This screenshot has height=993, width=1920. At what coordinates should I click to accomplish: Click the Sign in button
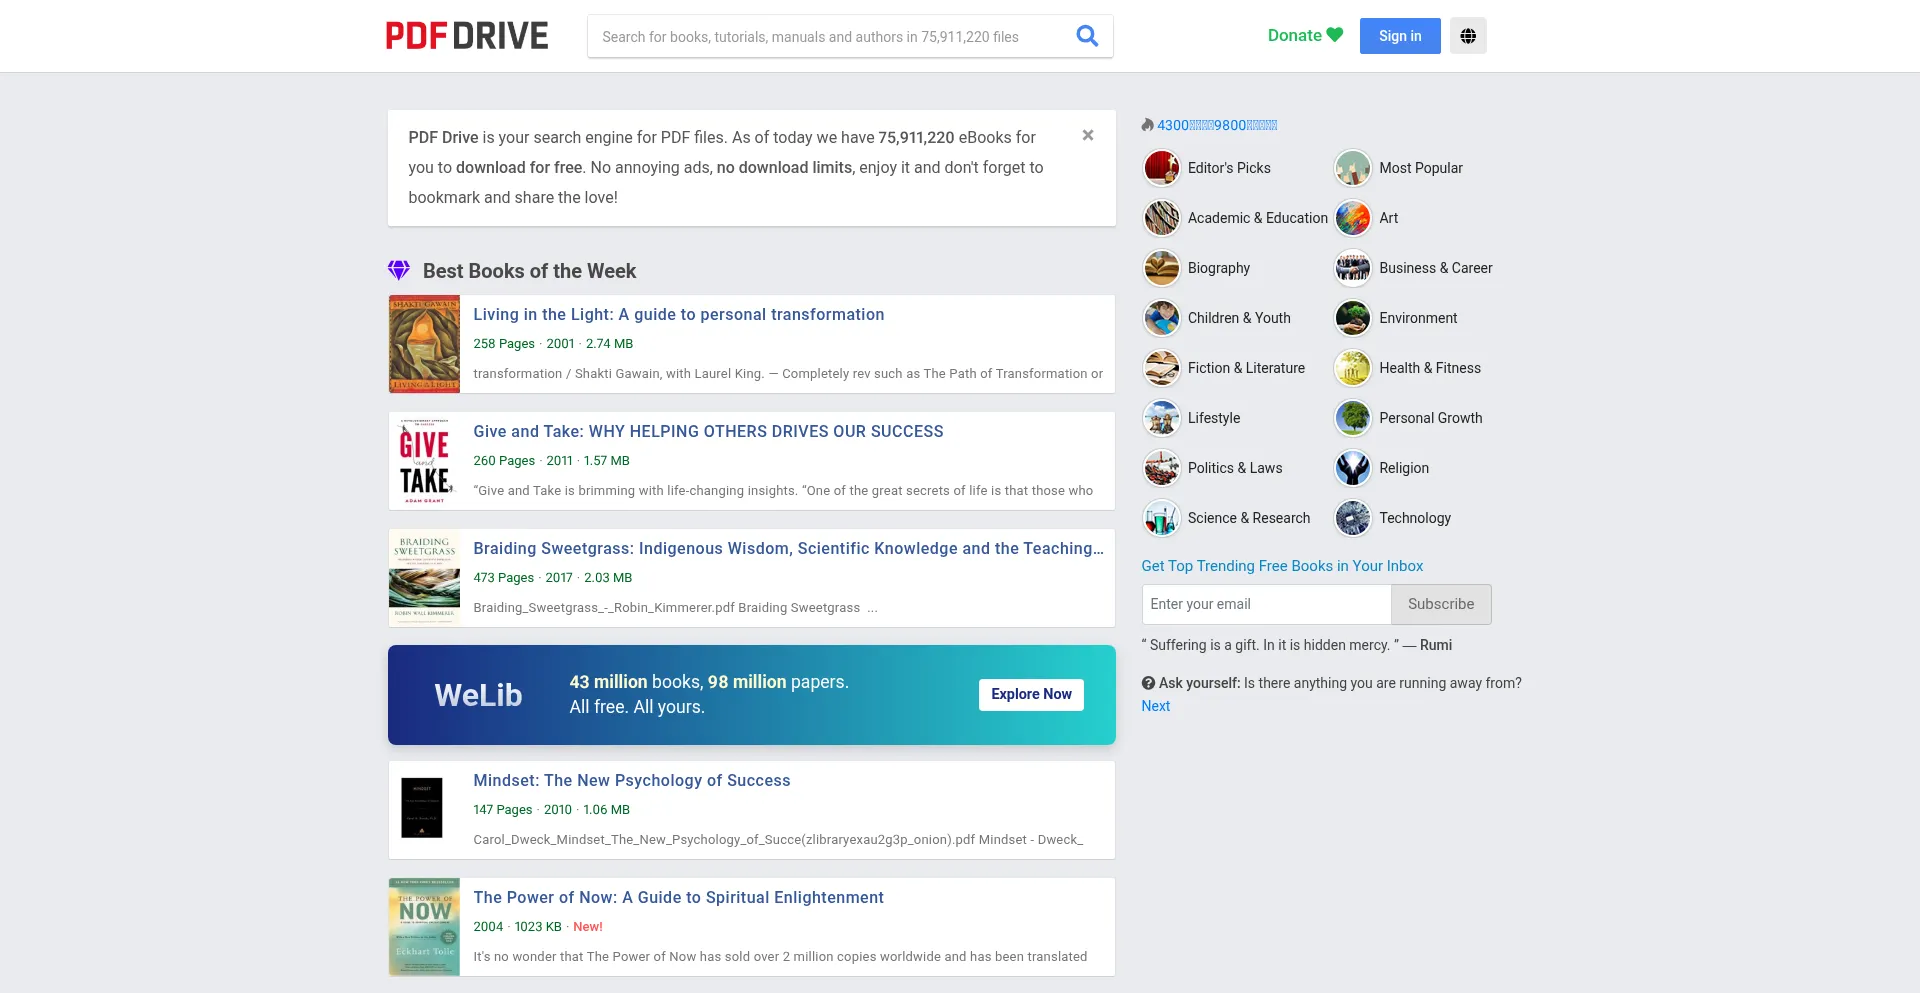coord(1400,36)
